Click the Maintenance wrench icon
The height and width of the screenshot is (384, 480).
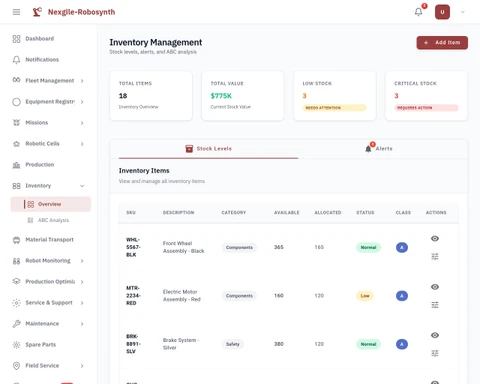pyautogui.click(x=16, y=324)
